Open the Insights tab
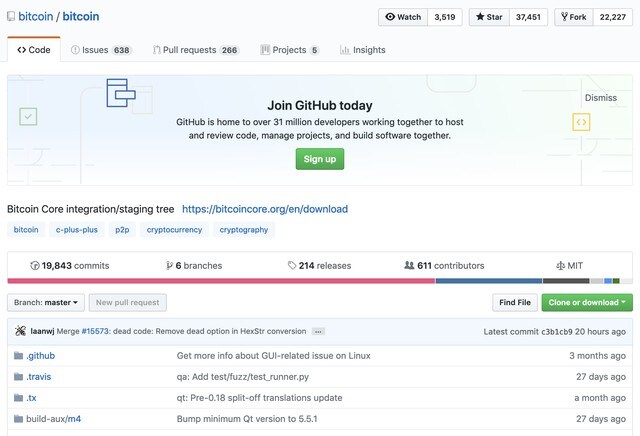640x436 pixels. coord(362,50)
